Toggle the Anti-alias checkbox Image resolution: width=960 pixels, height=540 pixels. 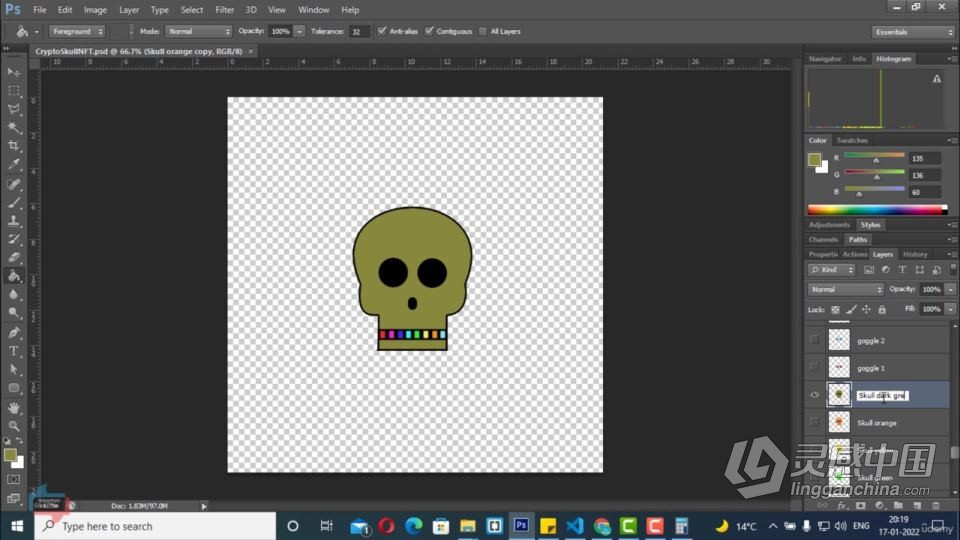tap(382, 31)
